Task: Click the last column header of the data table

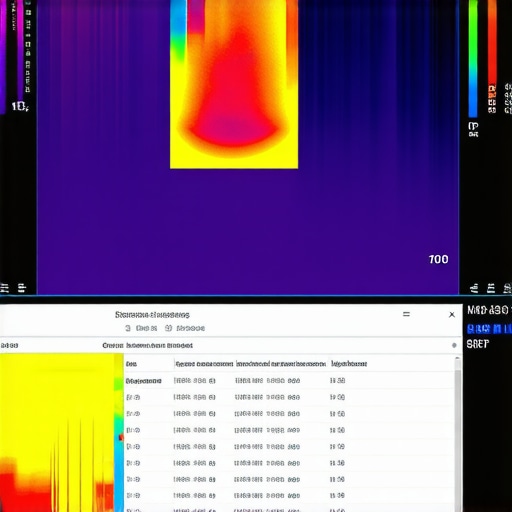Action: [349, 364]
